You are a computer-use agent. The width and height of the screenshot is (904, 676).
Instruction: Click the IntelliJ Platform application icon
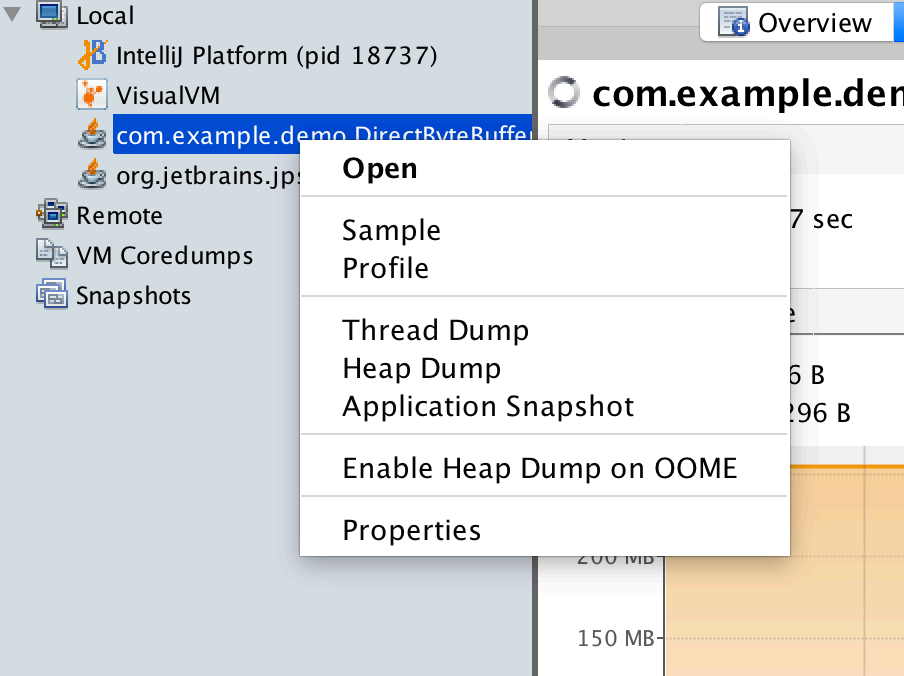point(92,55)
